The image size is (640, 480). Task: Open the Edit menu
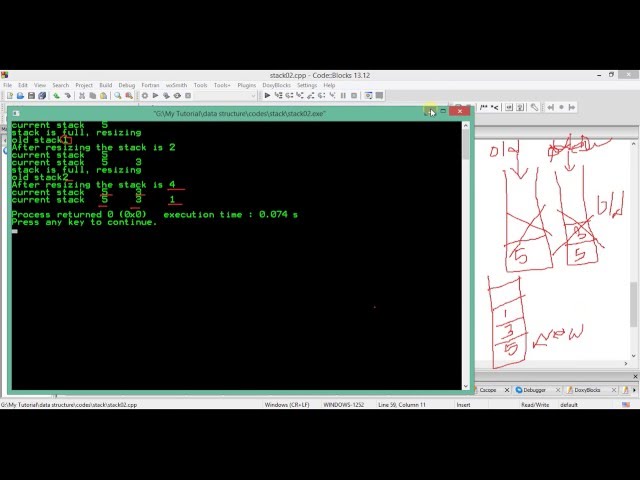click(x=23, y=85)
